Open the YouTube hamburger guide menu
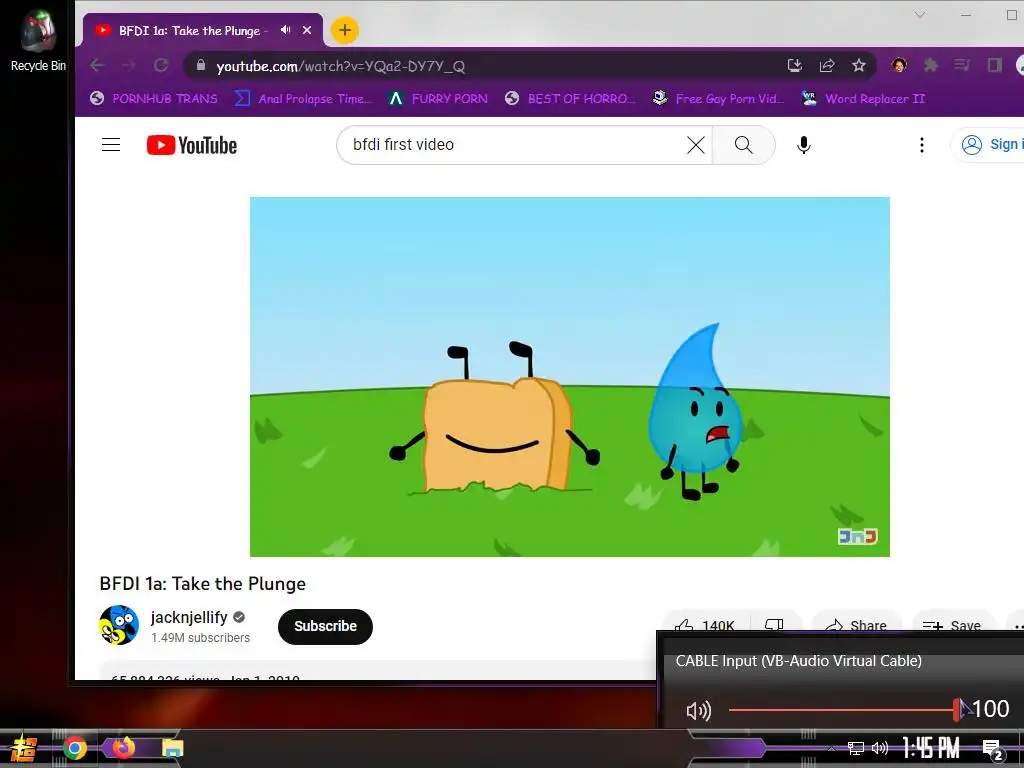1024x768 pixels. [x=111, y=145]
